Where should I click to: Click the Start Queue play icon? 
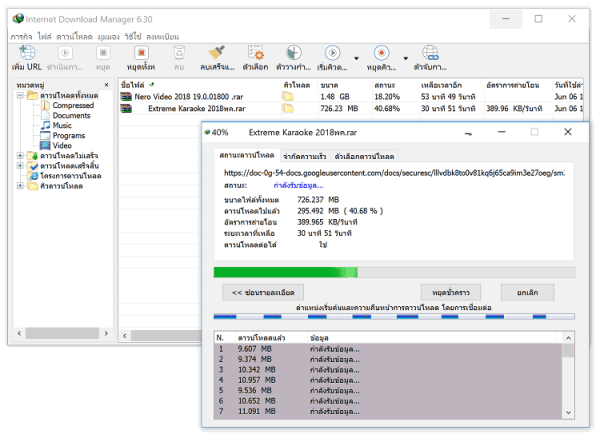pyautogui.click(x=332, y=53)
